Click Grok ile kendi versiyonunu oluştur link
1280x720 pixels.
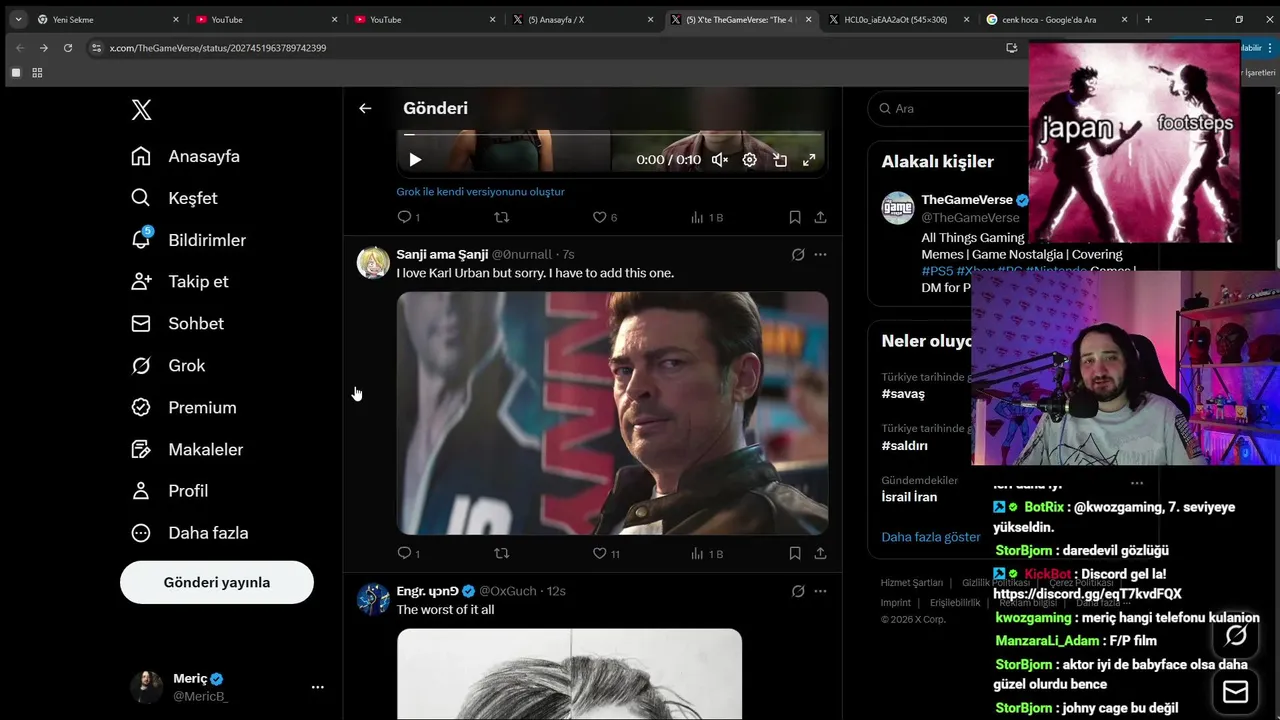[481, 192]
